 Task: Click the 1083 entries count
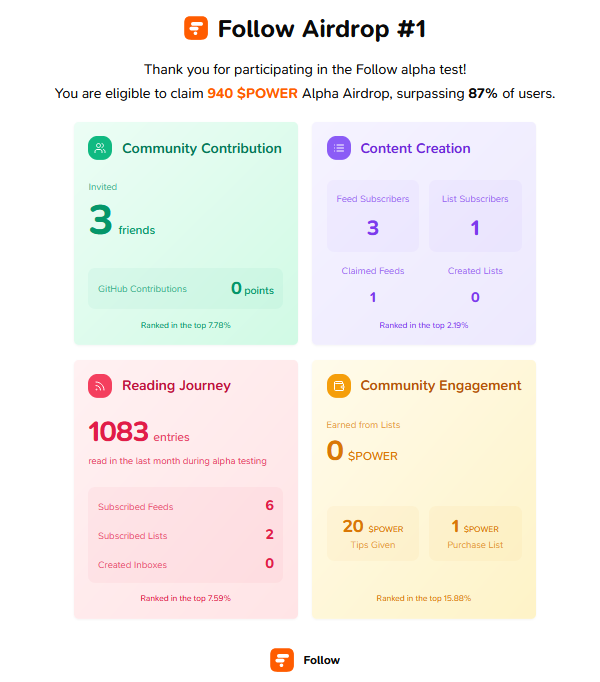click(x=139, y=432)
